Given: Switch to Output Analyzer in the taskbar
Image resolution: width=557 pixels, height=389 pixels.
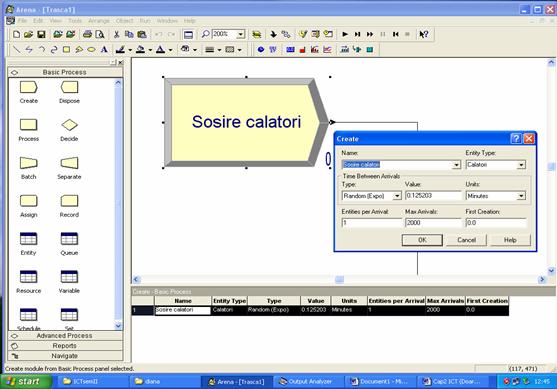Looking at the screenshot, I should click(308, 382).
